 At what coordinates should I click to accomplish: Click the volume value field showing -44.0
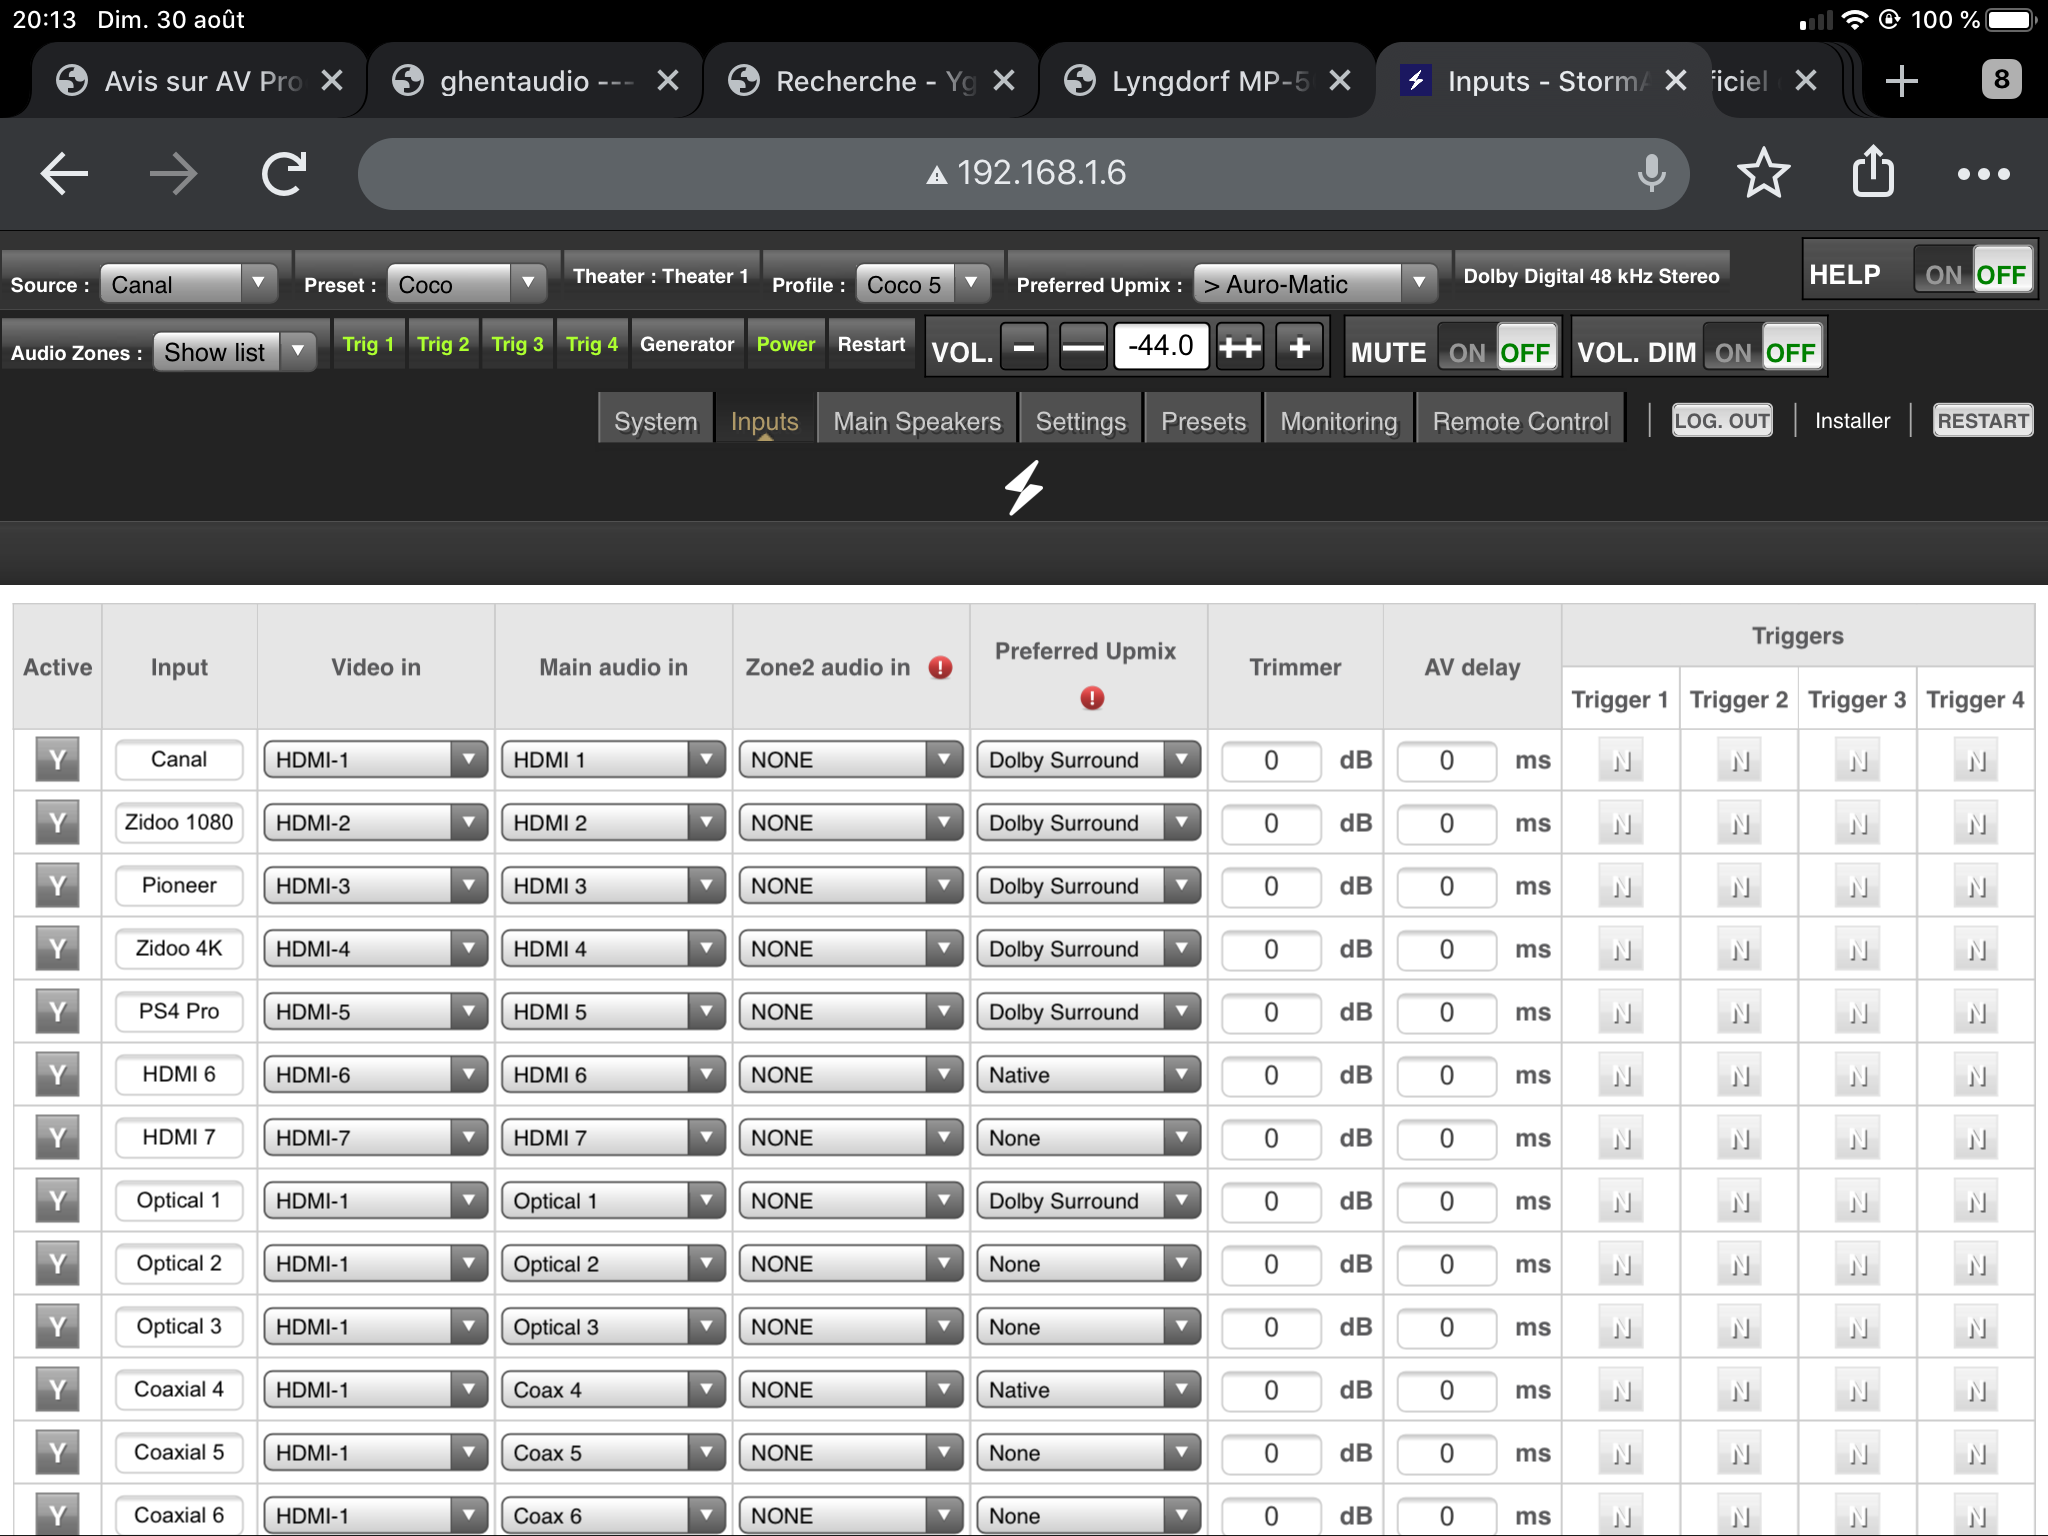[x=1161, y=346]
